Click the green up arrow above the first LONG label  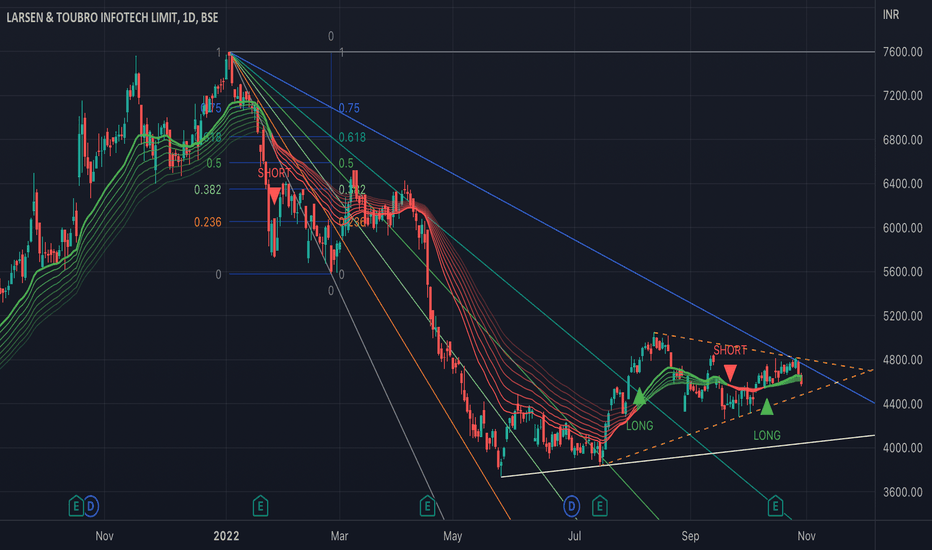pyautogui.click(x=640, y=397)
